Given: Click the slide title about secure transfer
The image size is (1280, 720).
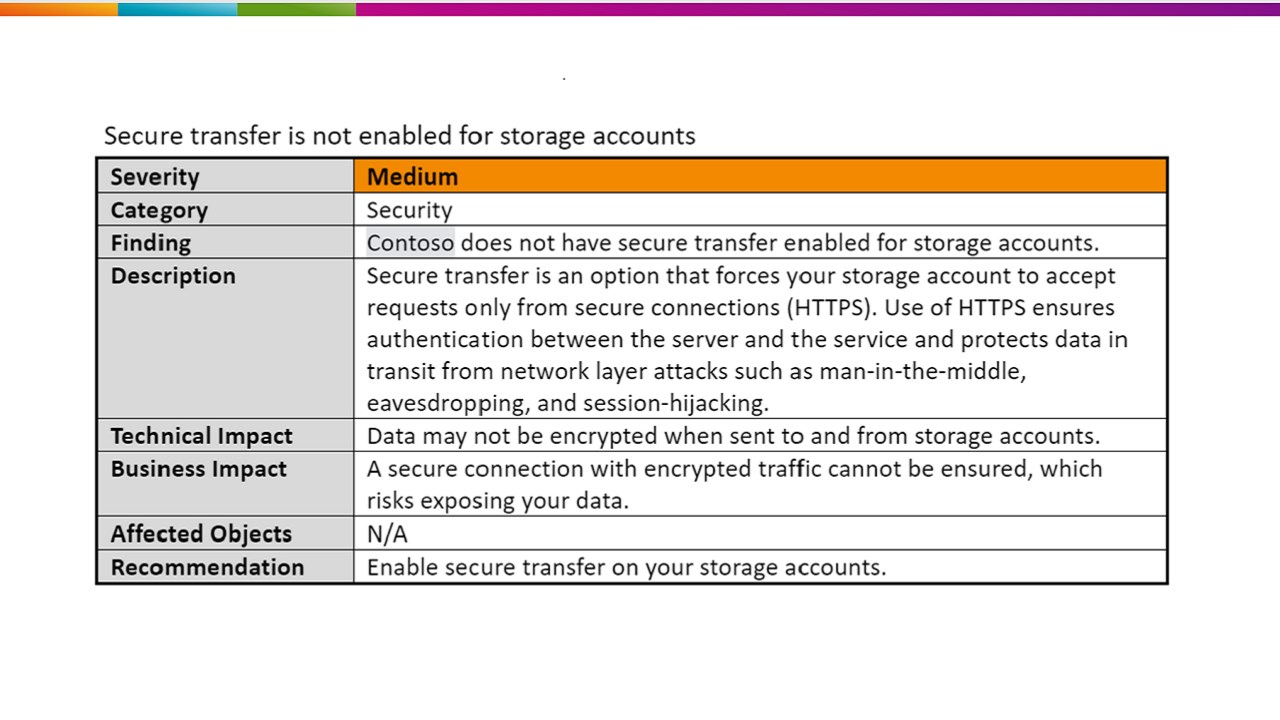Looking at the screenshot, I should pos(400,136).
